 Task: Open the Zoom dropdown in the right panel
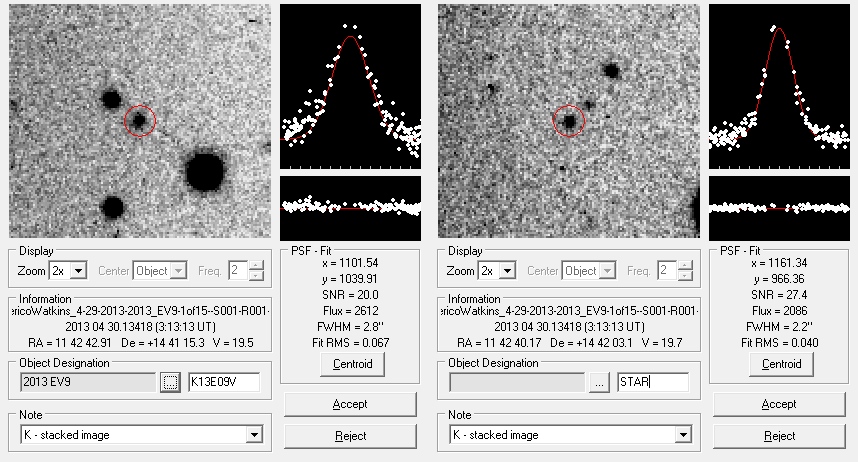[508, 271]
